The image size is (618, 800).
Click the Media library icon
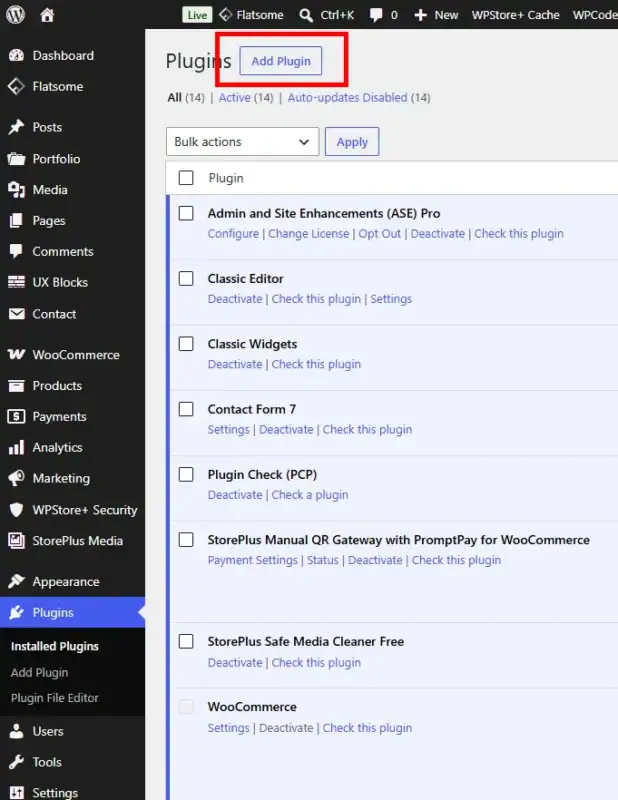coord(16,190)
